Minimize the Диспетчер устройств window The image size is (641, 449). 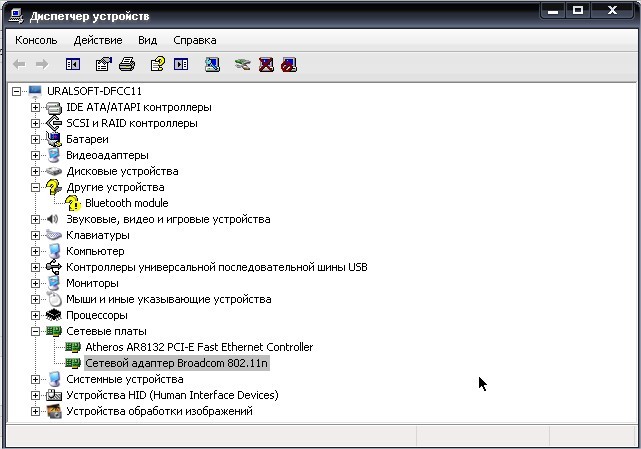[553, 11]
